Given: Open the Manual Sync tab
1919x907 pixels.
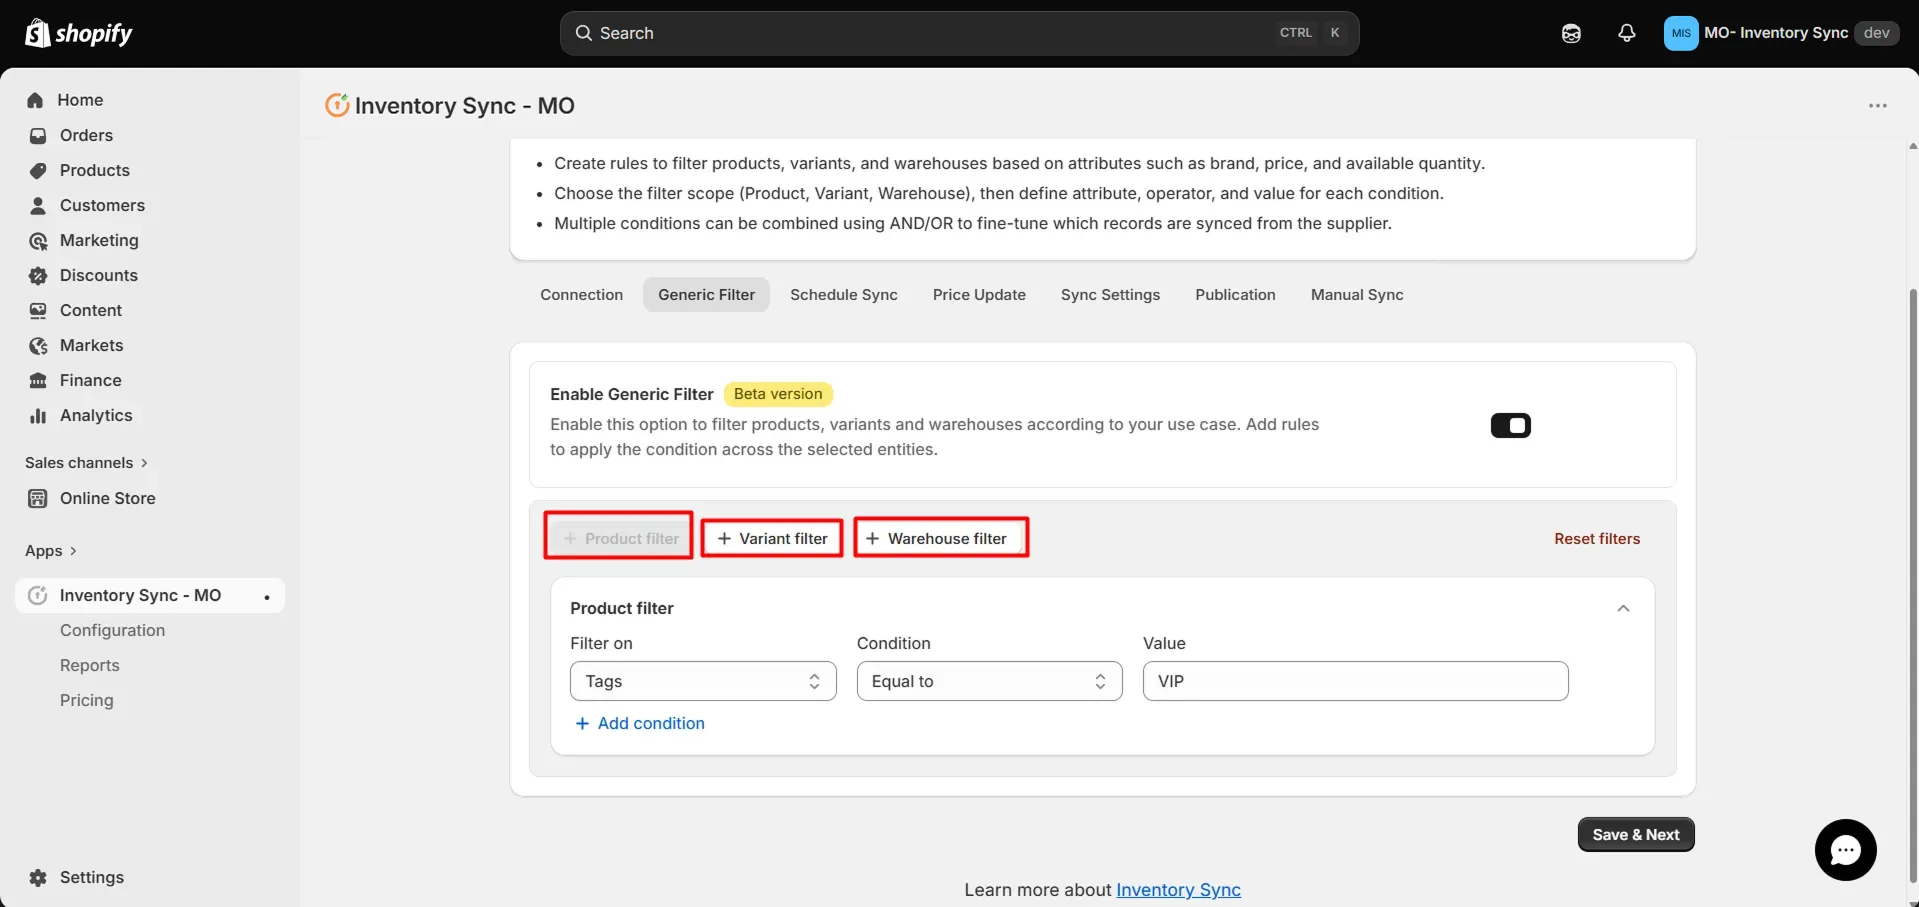Looking at the screenshot, I should [x=1357, y=294].
